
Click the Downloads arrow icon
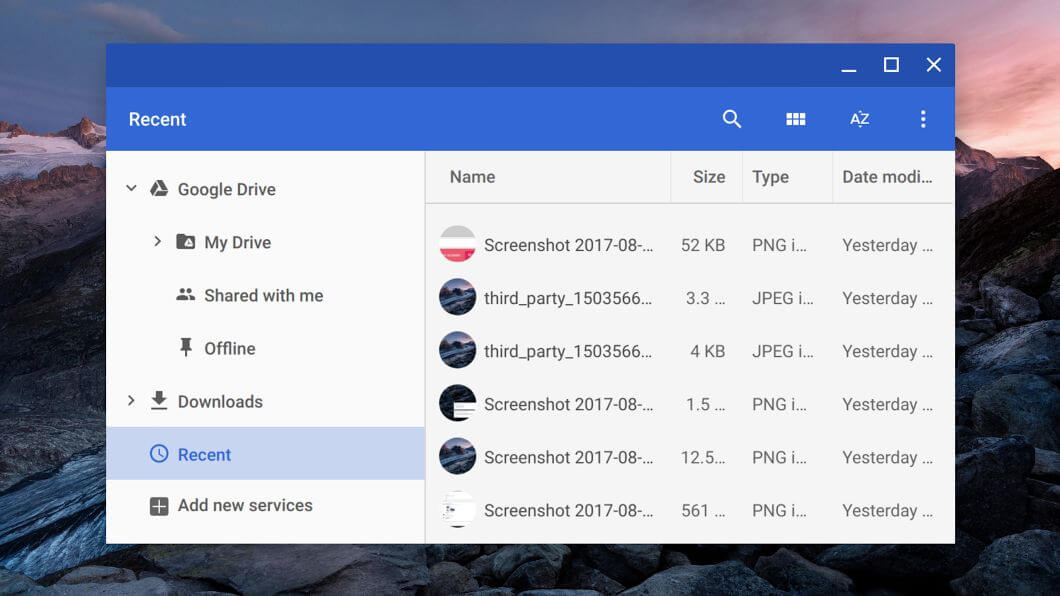point(159,401)
